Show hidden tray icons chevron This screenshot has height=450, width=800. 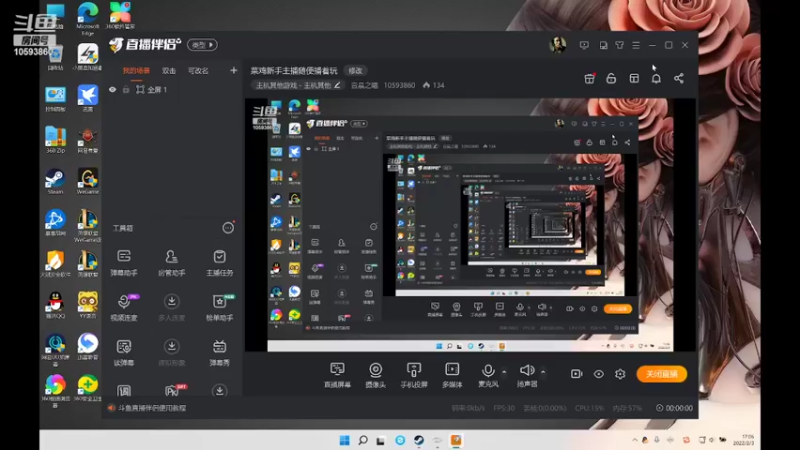(x=635, y=440)
